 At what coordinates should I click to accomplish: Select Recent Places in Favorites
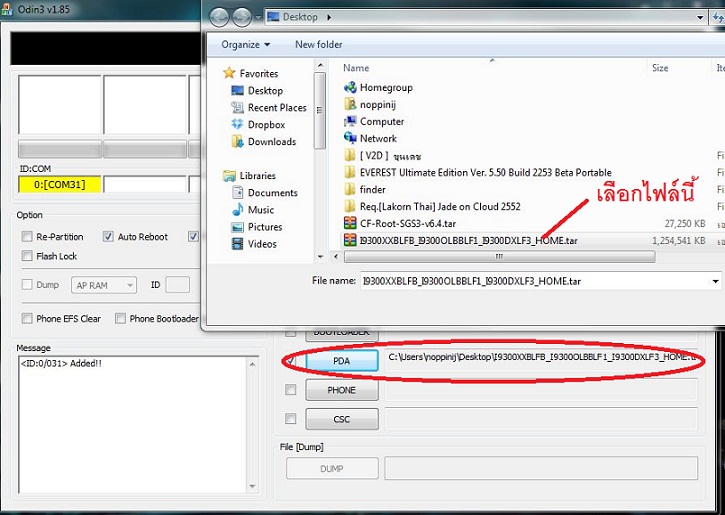point(277,107)
